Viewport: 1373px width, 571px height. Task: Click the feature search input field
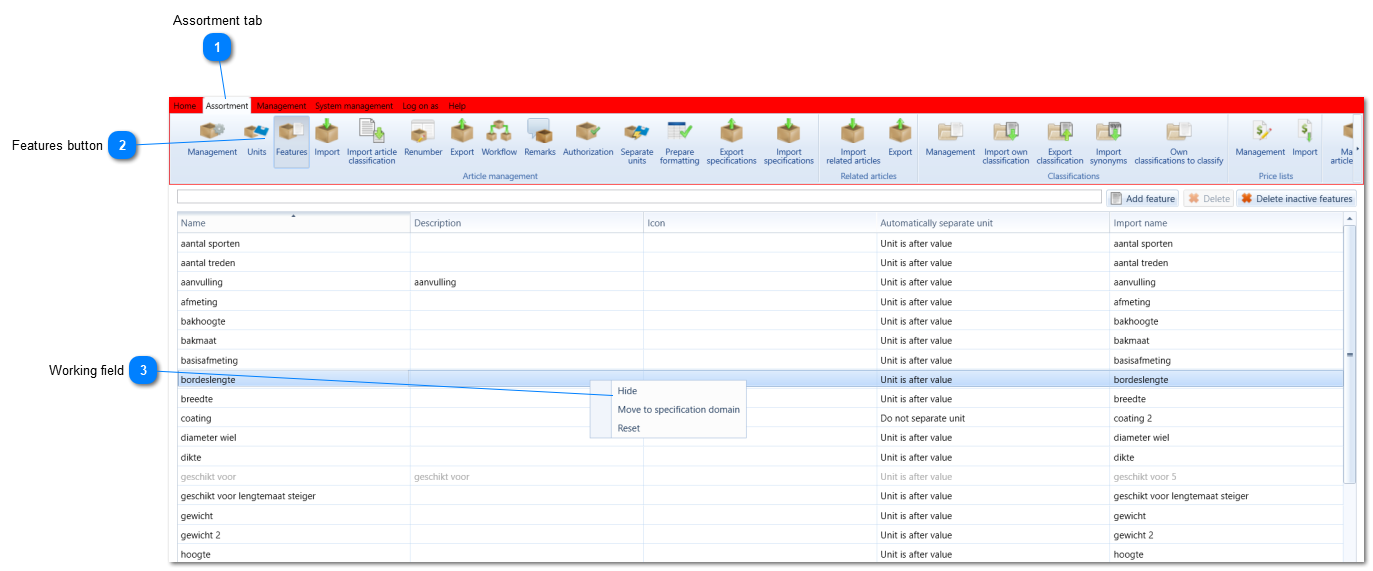[x=639, y=197]
